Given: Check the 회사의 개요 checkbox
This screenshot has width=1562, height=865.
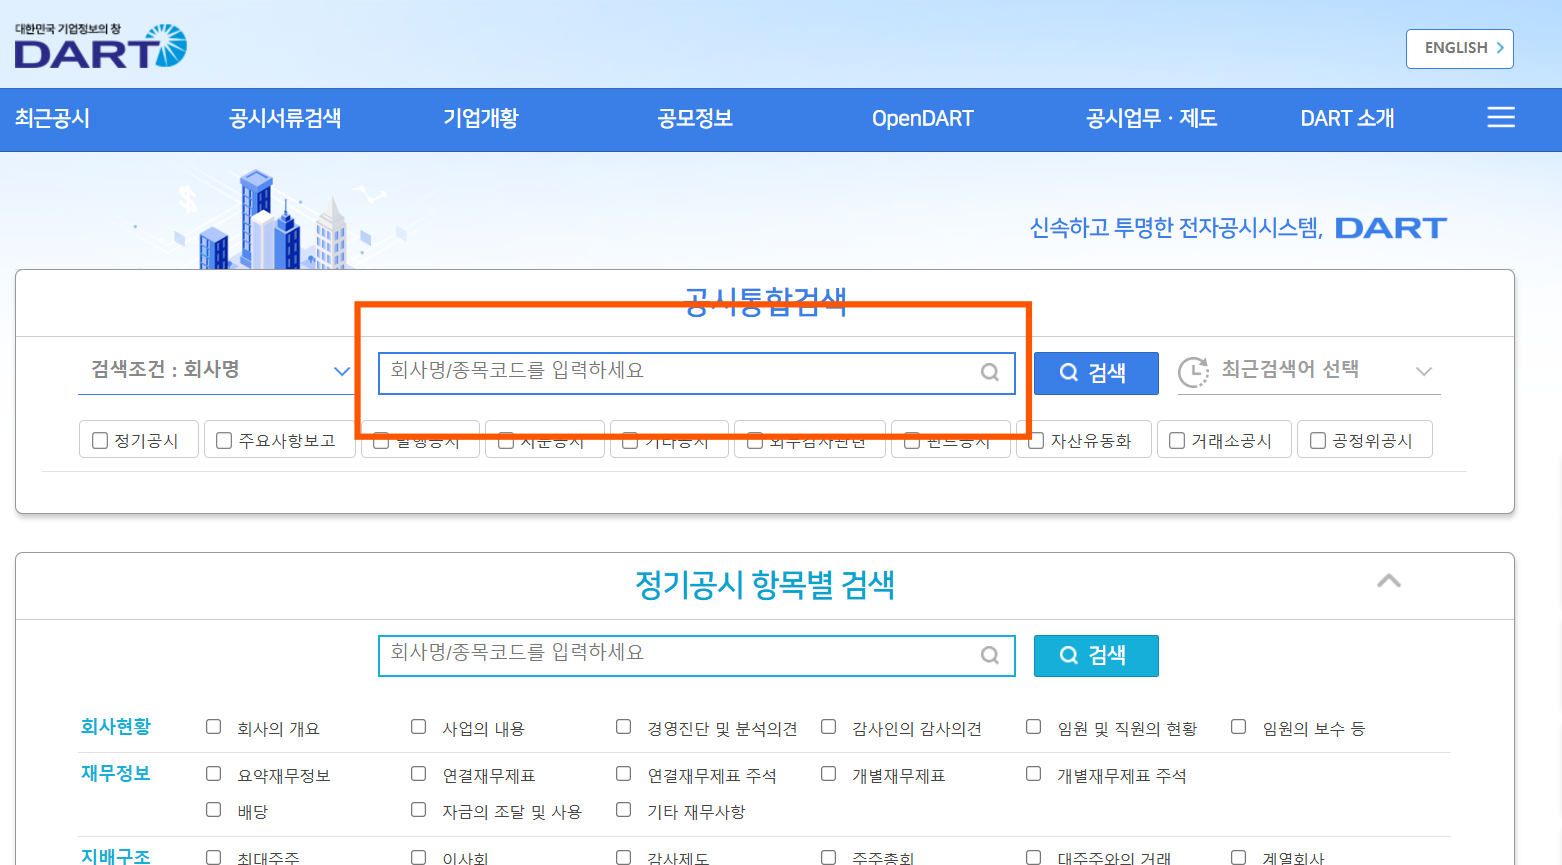Looking at the screenshot, I should [x=213, y=727].
